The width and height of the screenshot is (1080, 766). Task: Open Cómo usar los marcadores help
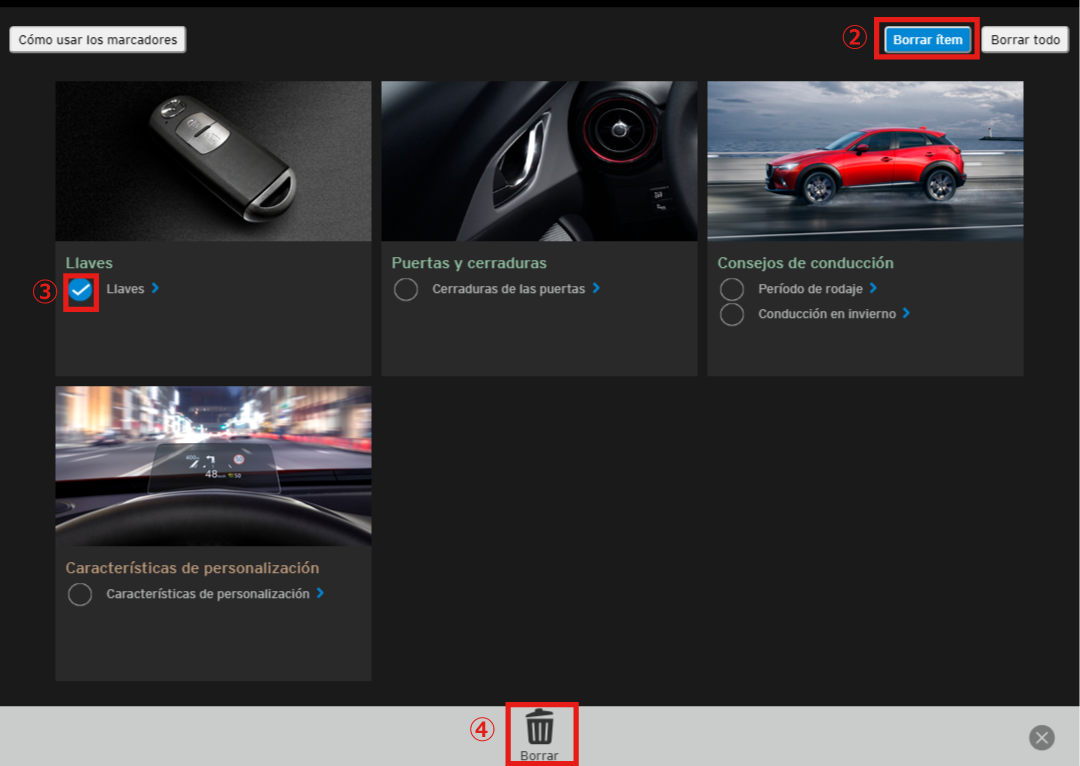[98, 40]
